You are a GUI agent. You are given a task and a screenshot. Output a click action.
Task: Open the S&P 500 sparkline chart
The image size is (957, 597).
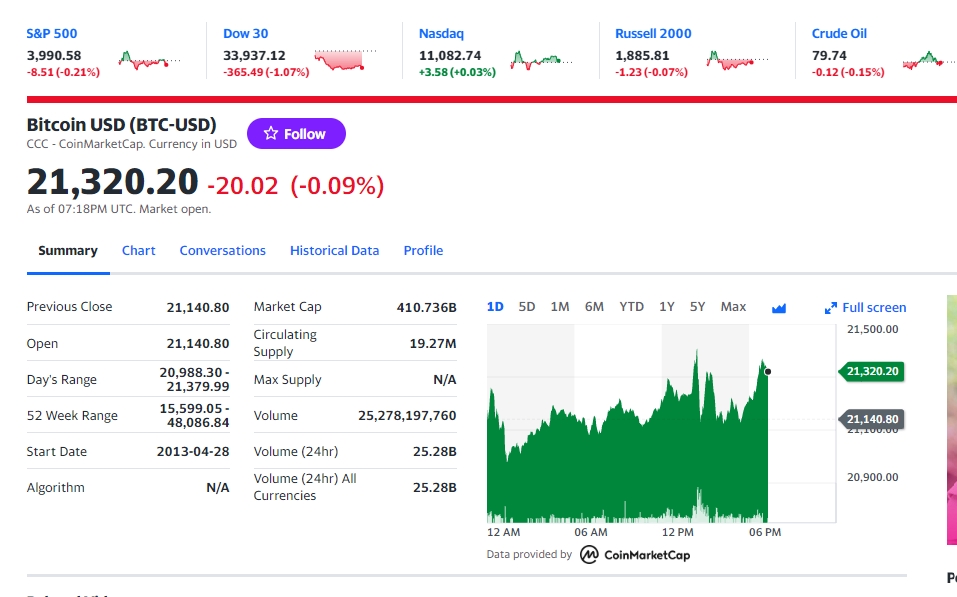[x=150, y=60]
